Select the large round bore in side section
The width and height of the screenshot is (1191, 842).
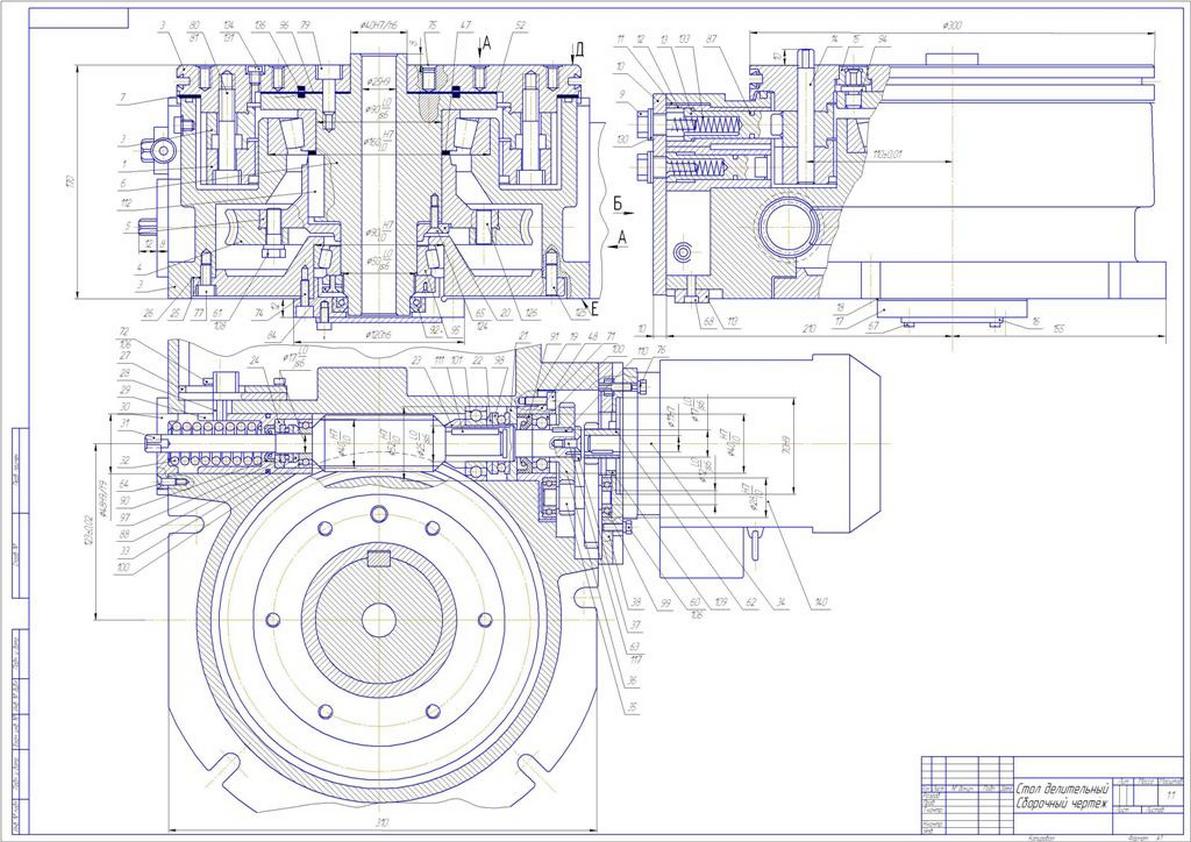[790, 225]
